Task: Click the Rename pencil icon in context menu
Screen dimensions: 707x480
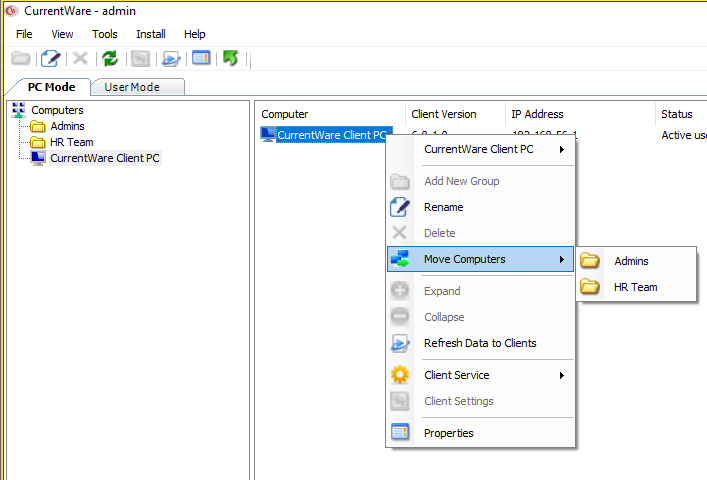Action: 399,207
